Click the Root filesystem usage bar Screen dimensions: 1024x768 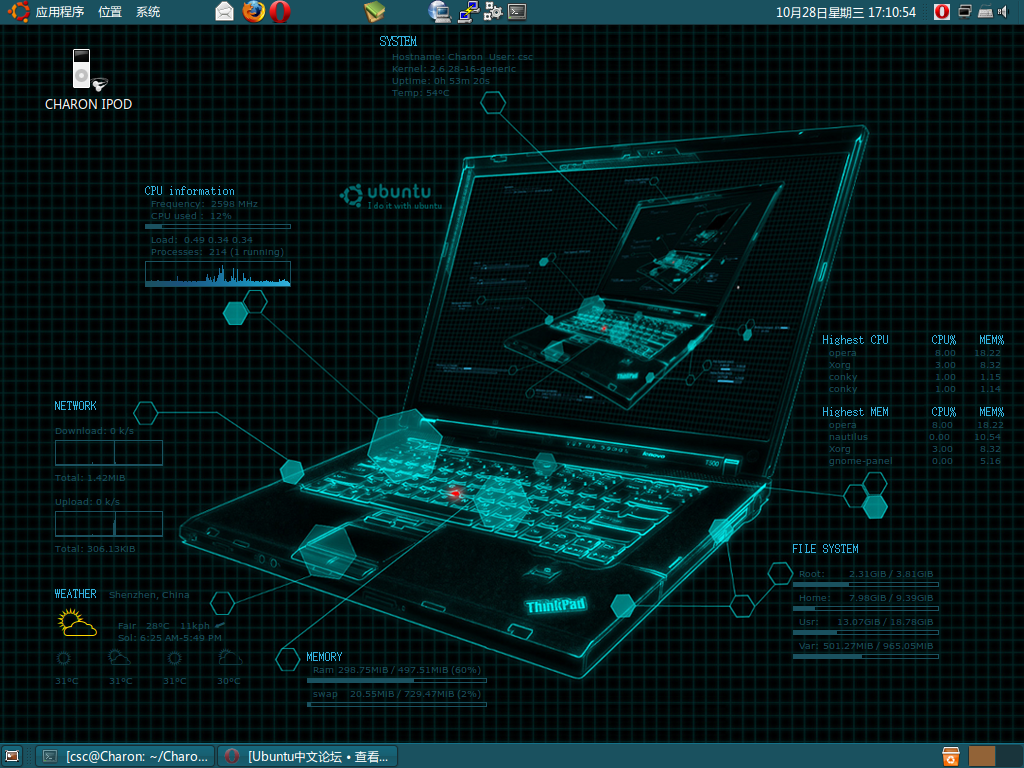click(x=866, y=584)
